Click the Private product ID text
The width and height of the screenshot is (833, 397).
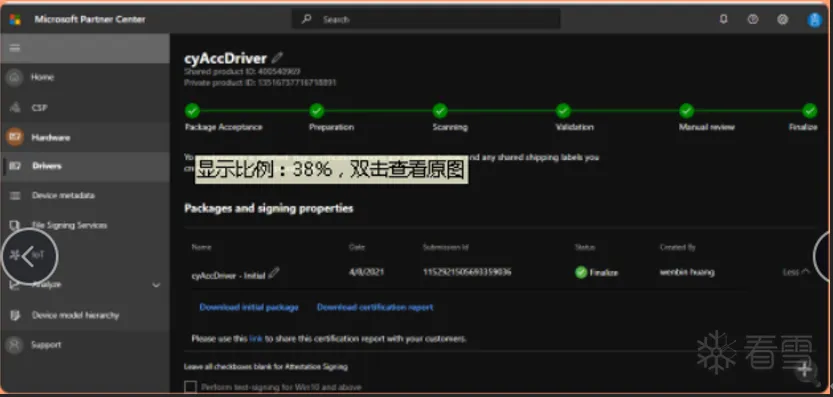260,83
